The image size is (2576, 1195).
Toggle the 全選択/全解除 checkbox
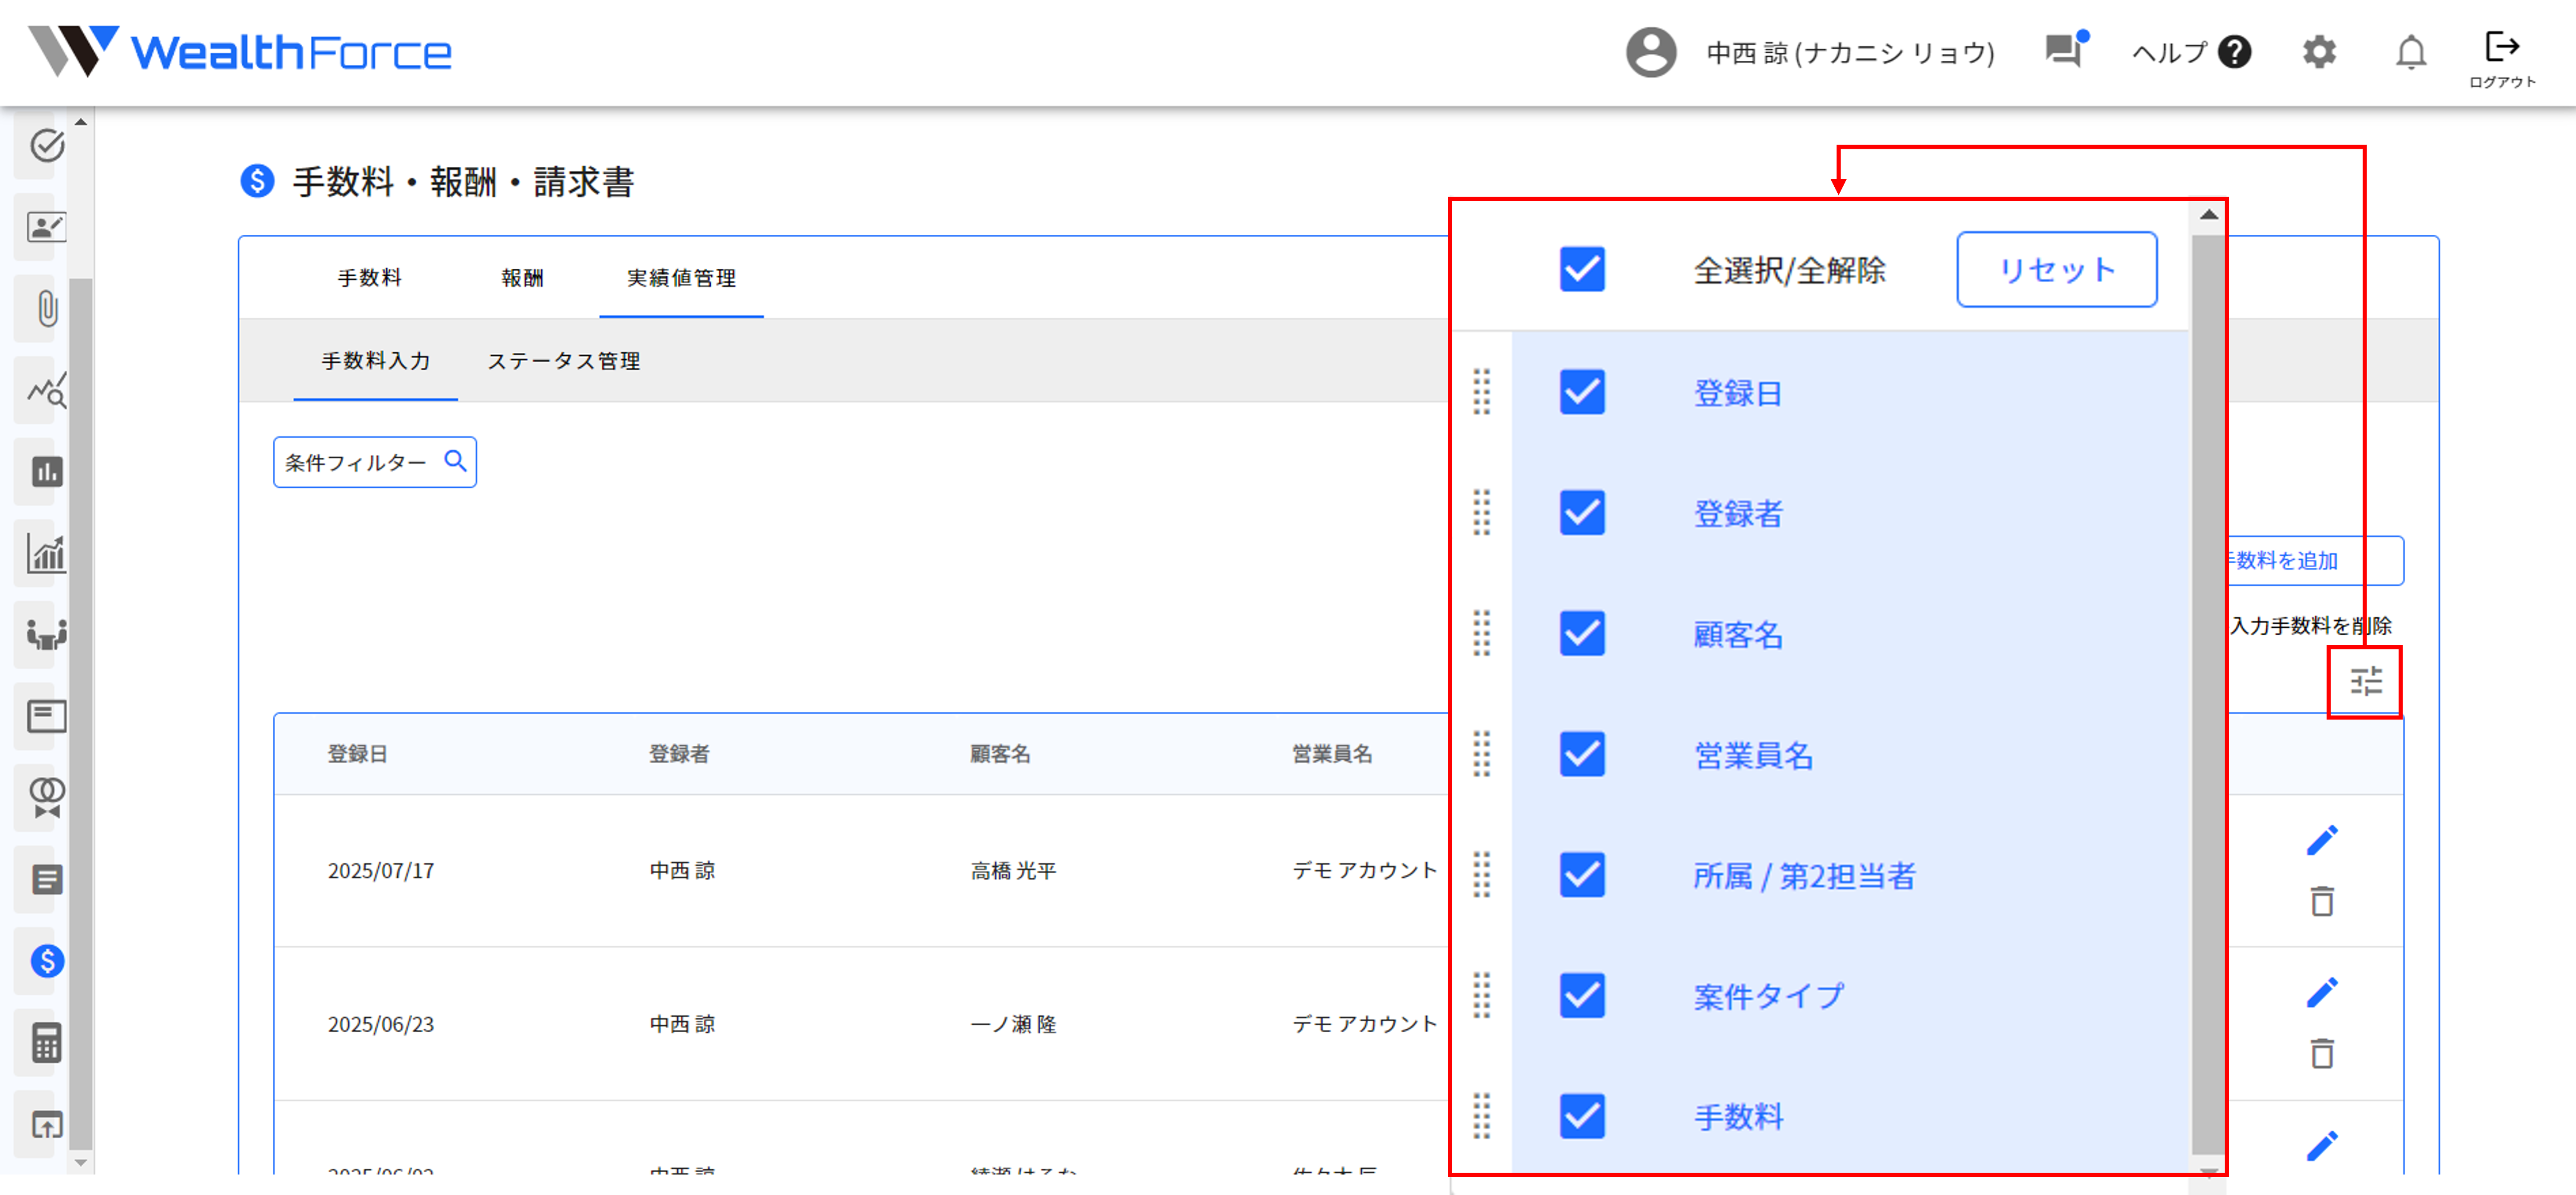(1582, 270)
